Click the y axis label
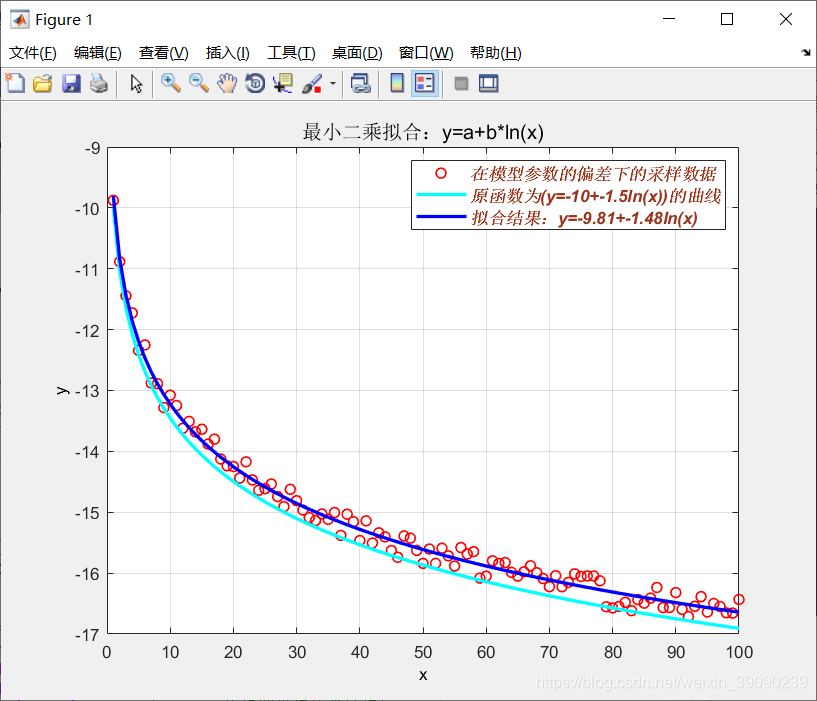817x701 pixels. tap(62, 390)
